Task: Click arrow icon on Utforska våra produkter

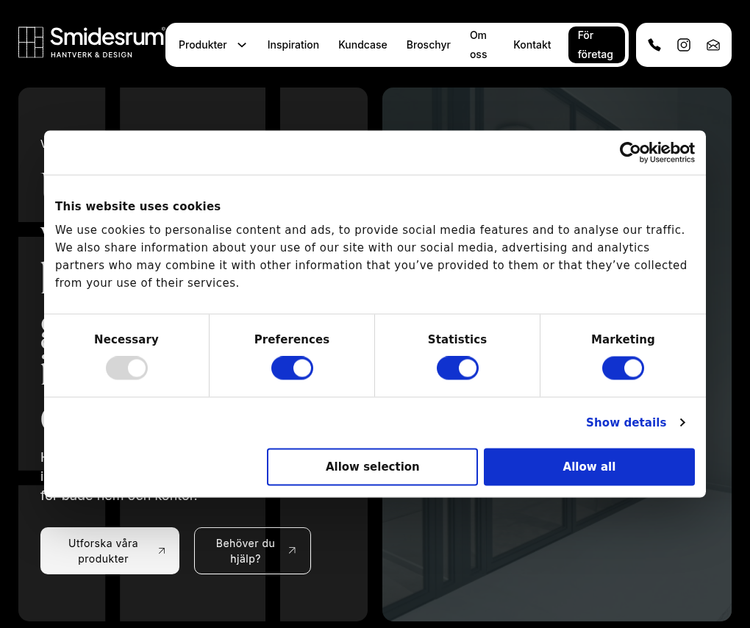Action: point(161,551)
